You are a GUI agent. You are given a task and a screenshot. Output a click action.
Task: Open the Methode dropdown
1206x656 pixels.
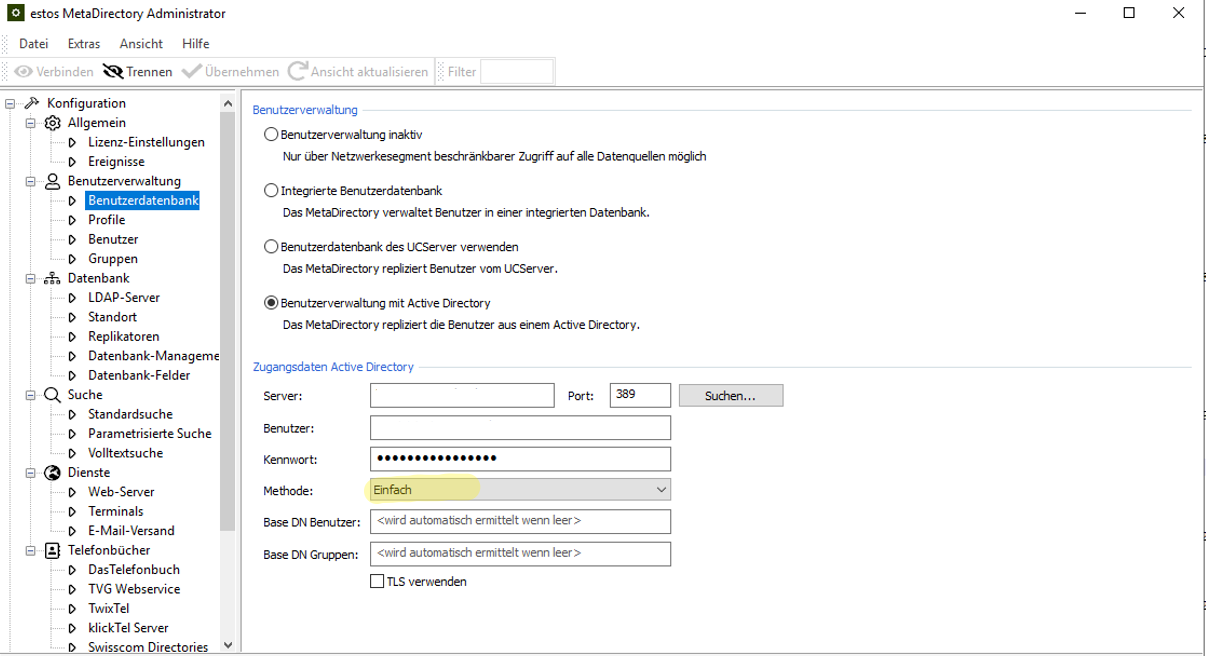pos(520,490)
